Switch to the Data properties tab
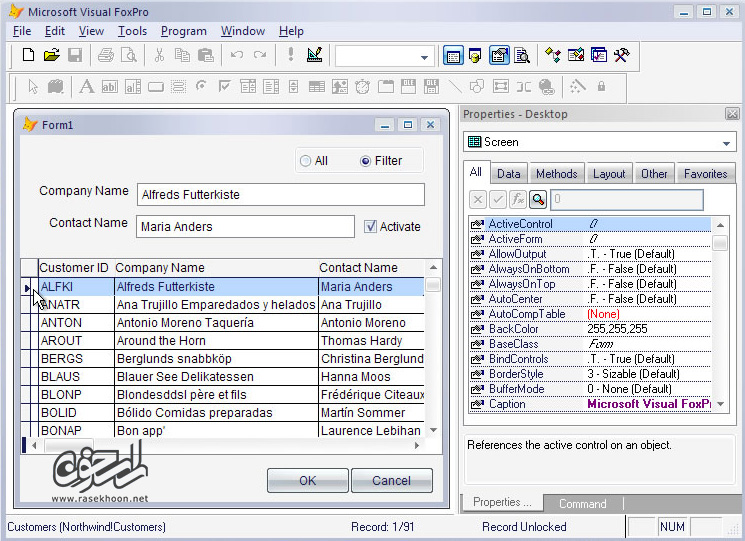745x541 pixels. [x=508, y=174]
